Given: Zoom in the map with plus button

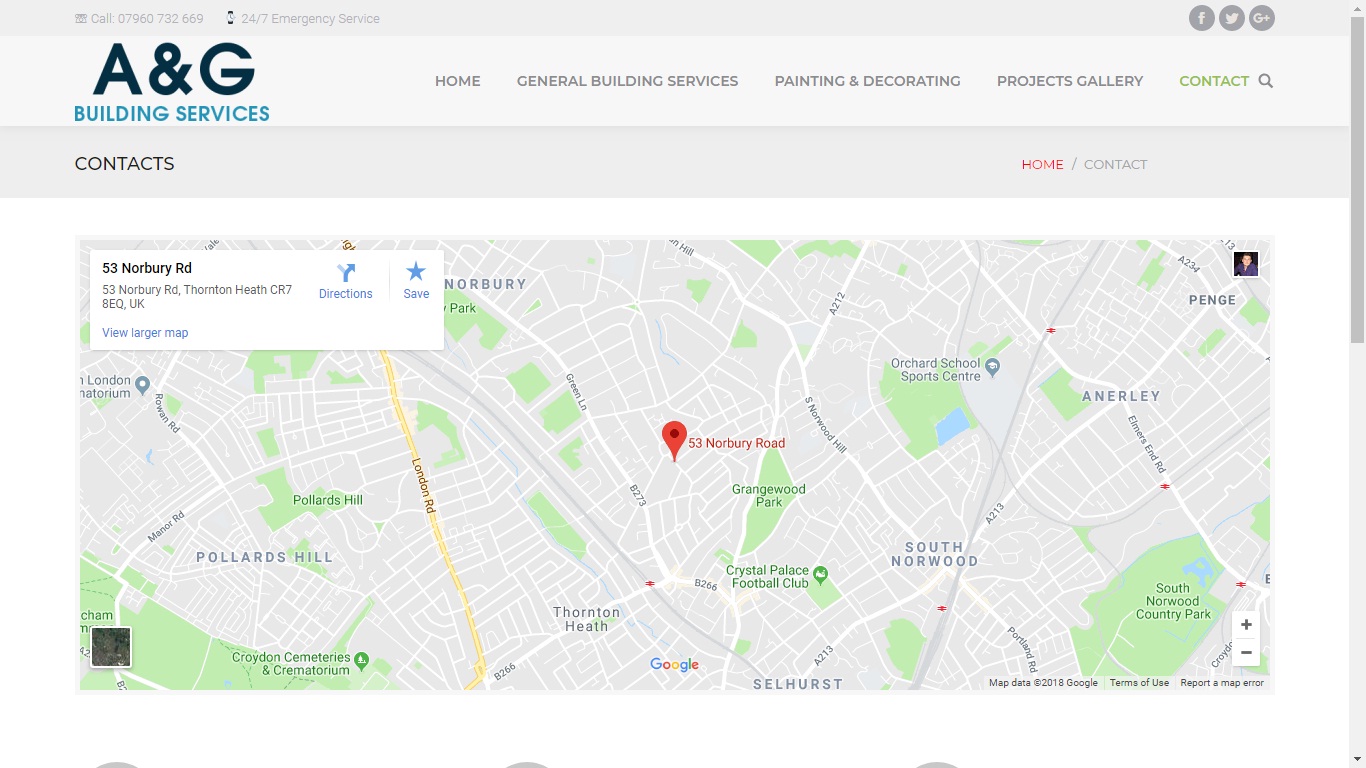Looking at the screenshot, I should (x=1246, y=625).
